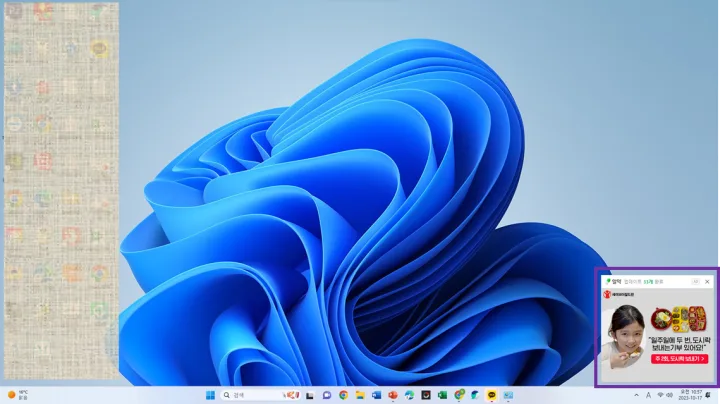Open Microsoft Edge from the taskbar
The image size is (720, 404).
coord(409,395)
